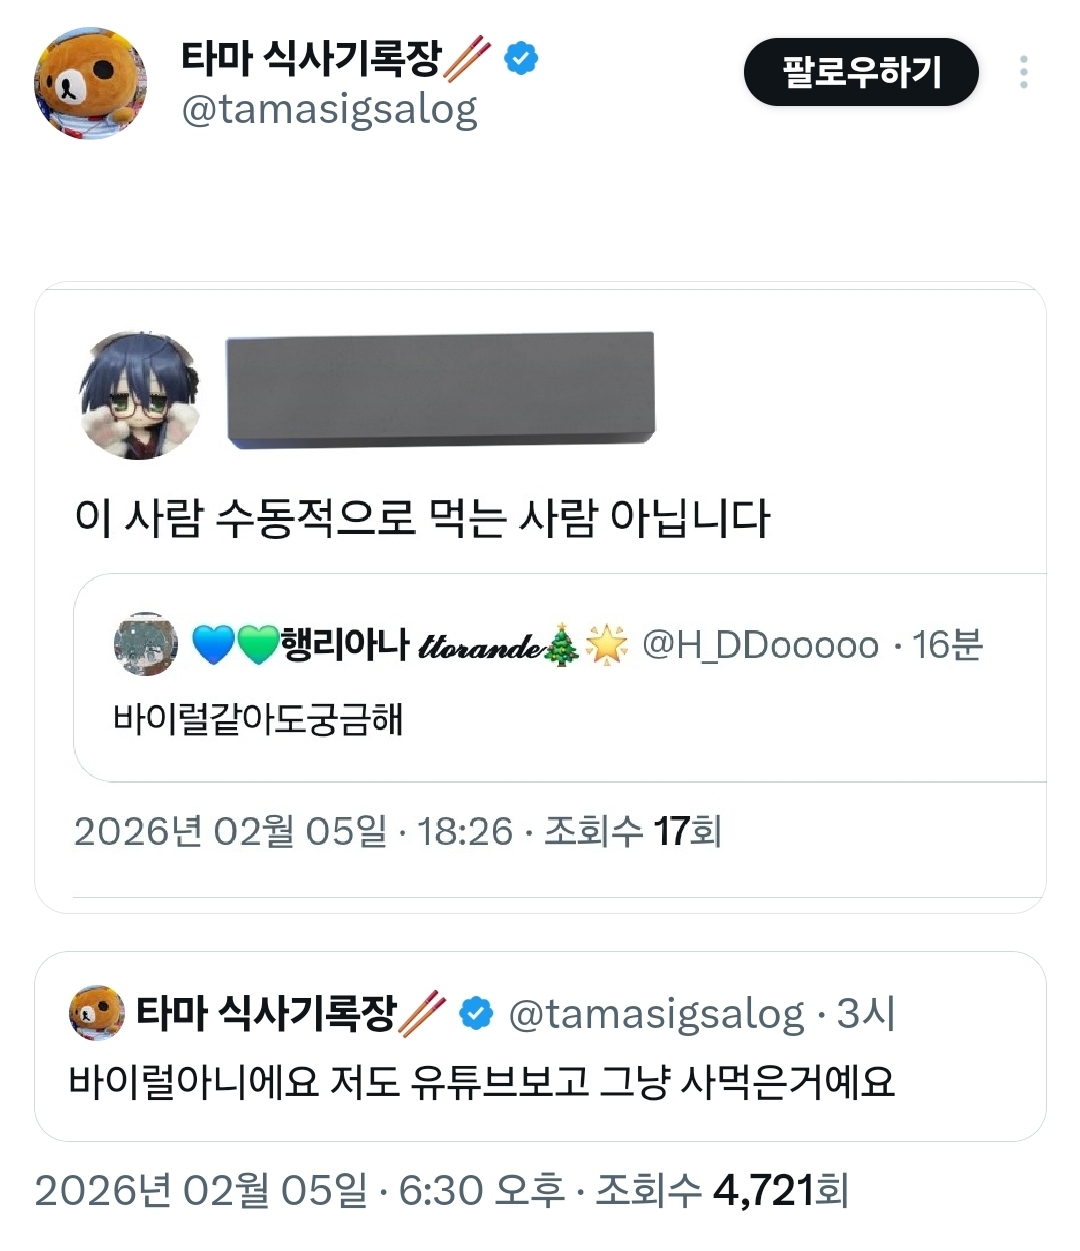Open the three-dot more options menu
This screenshot has width=1080, height=1251.
[x=1023, y=72]
